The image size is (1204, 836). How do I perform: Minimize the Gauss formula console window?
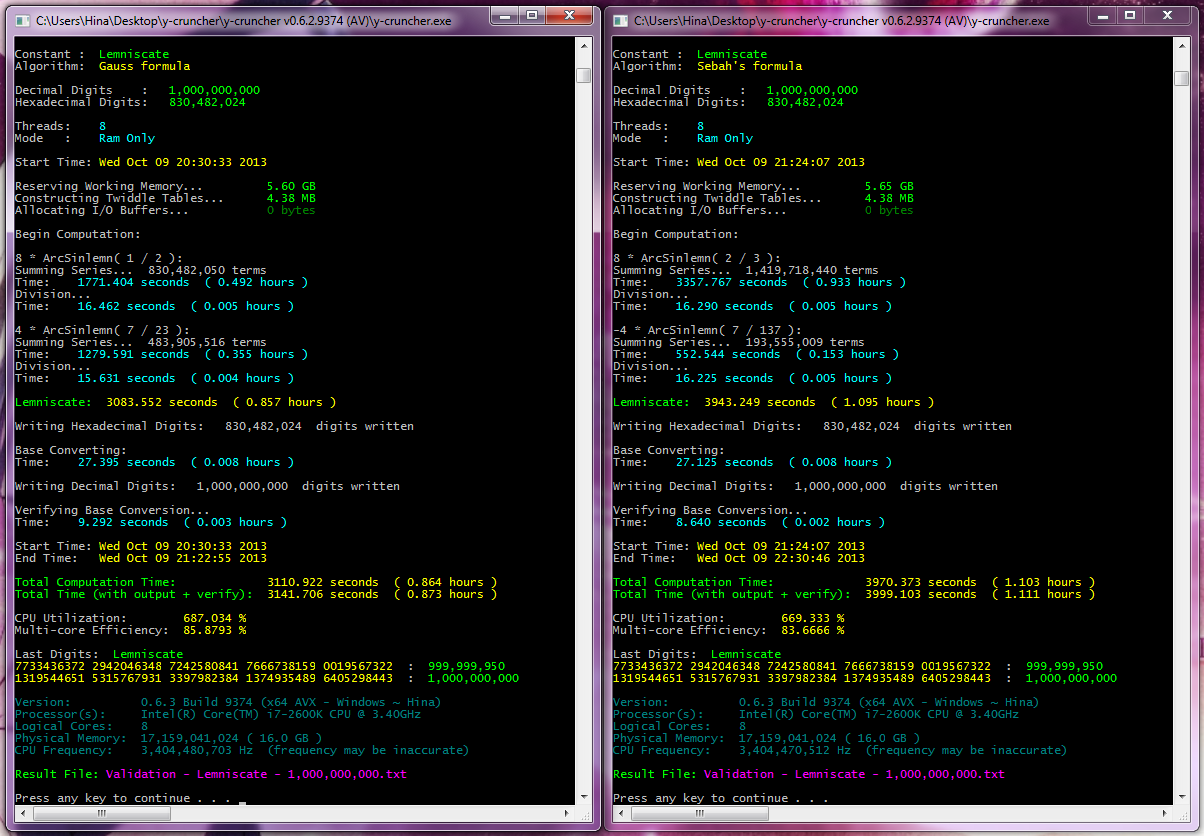coord(504,15)
